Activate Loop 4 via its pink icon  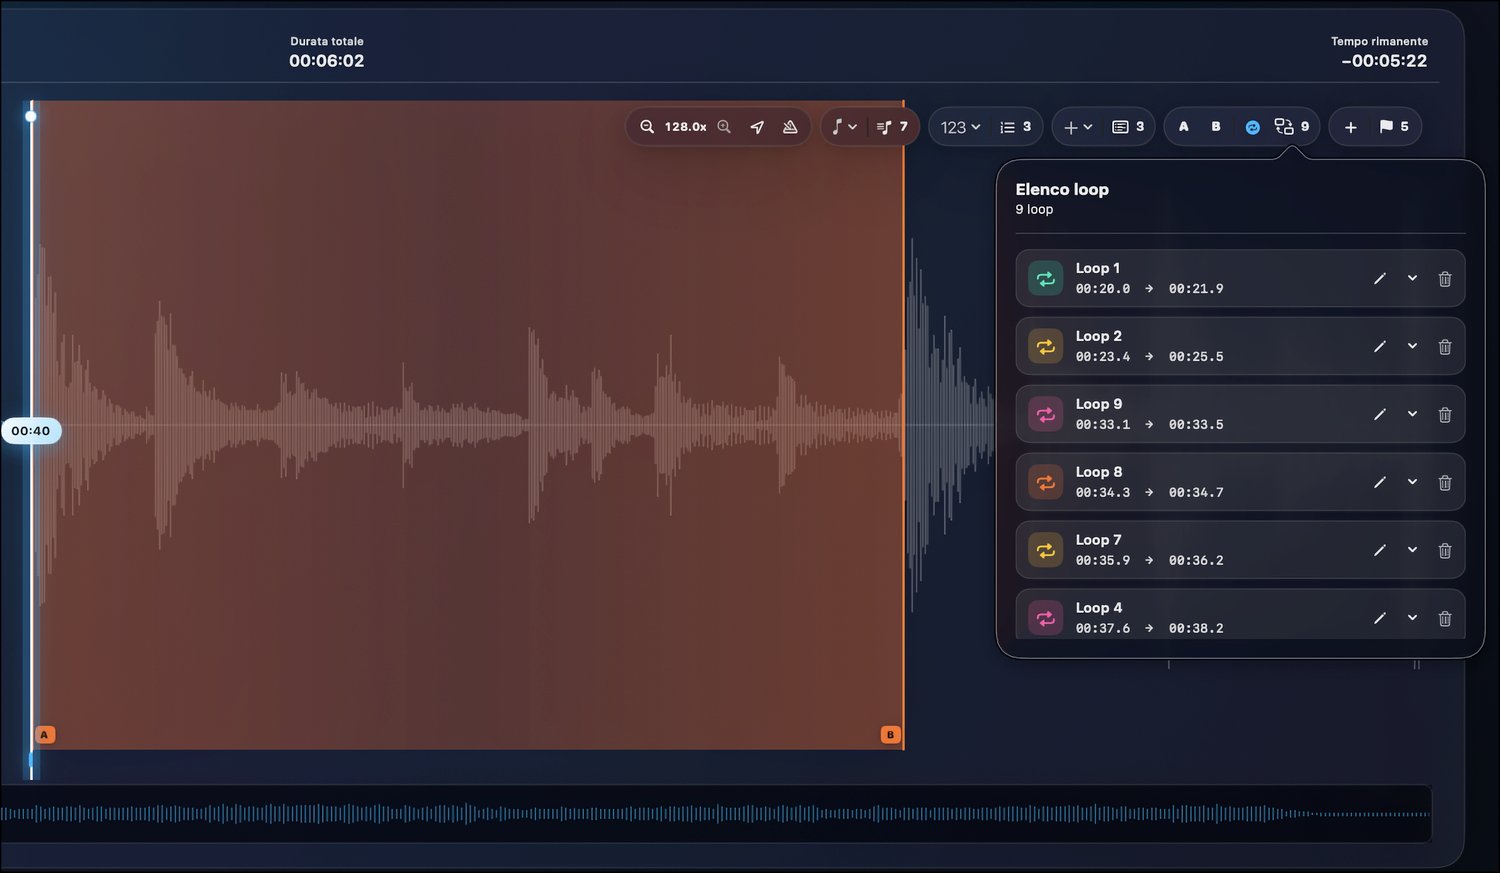pos(1046,619)
